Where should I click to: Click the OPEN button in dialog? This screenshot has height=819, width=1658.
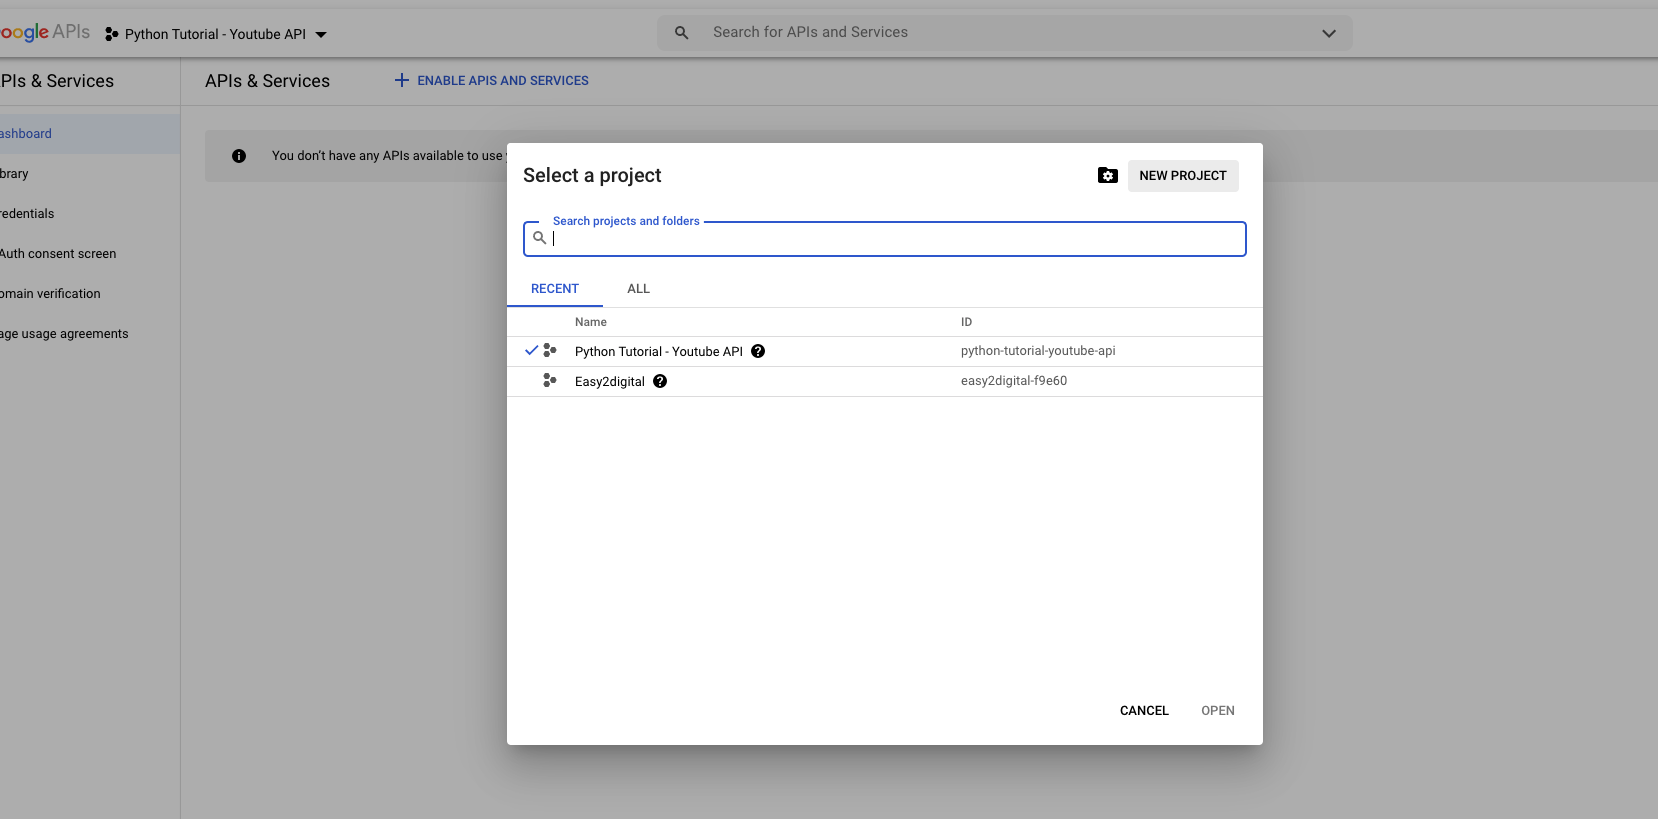tap(1217, 711)
